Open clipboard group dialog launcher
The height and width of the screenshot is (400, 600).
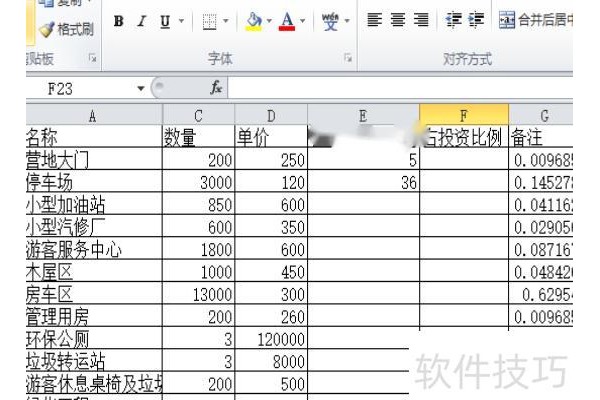(92, 58)
